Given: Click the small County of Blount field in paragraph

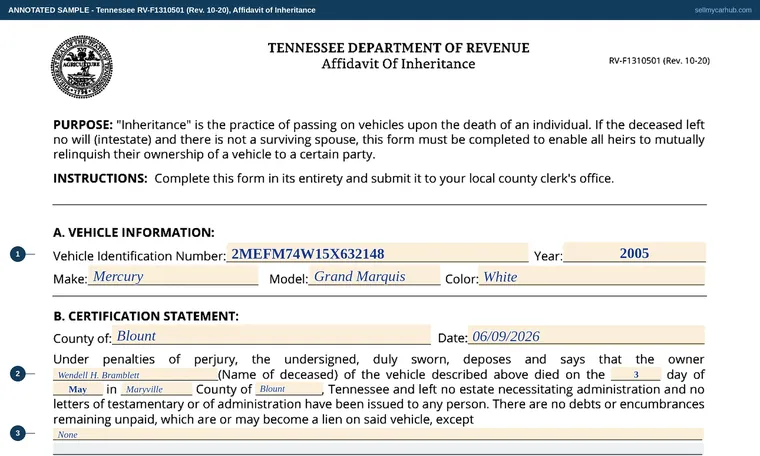Looking at the screenshot, I should click(289, 389).
